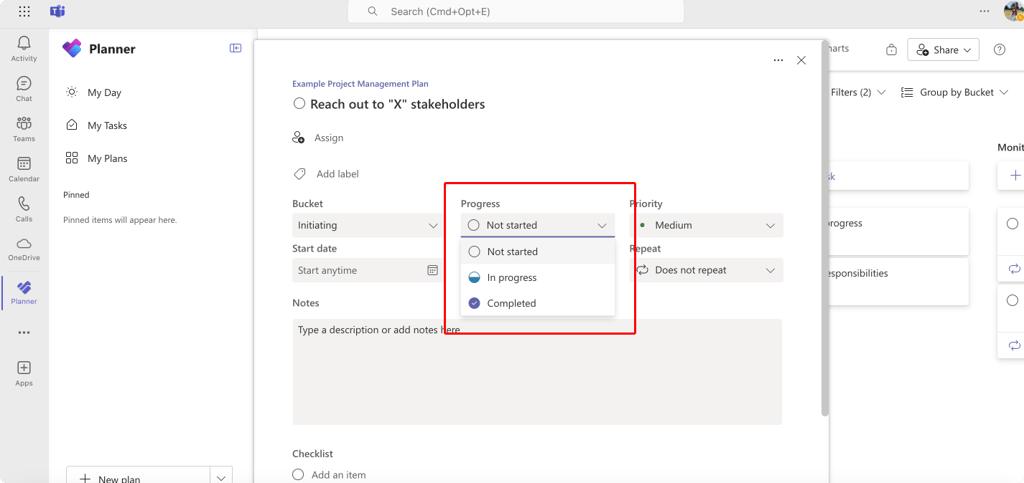Open OneDrive cloud icon

pyautogui.click(x=24, y=243)
